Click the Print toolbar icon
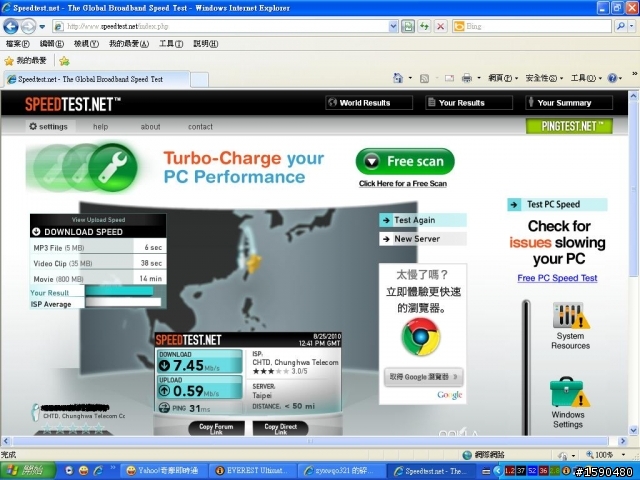The height and width of the screenshot is (480, 640). [467, 78]
